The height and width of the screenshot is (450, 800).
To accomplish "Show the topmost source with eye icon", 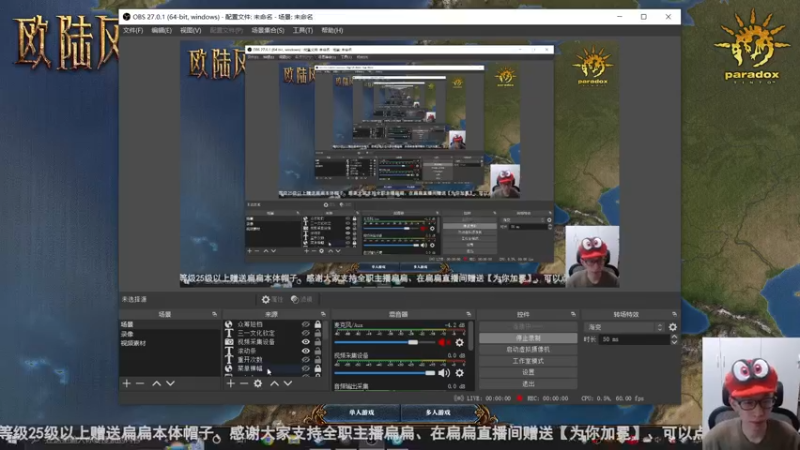I will 306,324.
